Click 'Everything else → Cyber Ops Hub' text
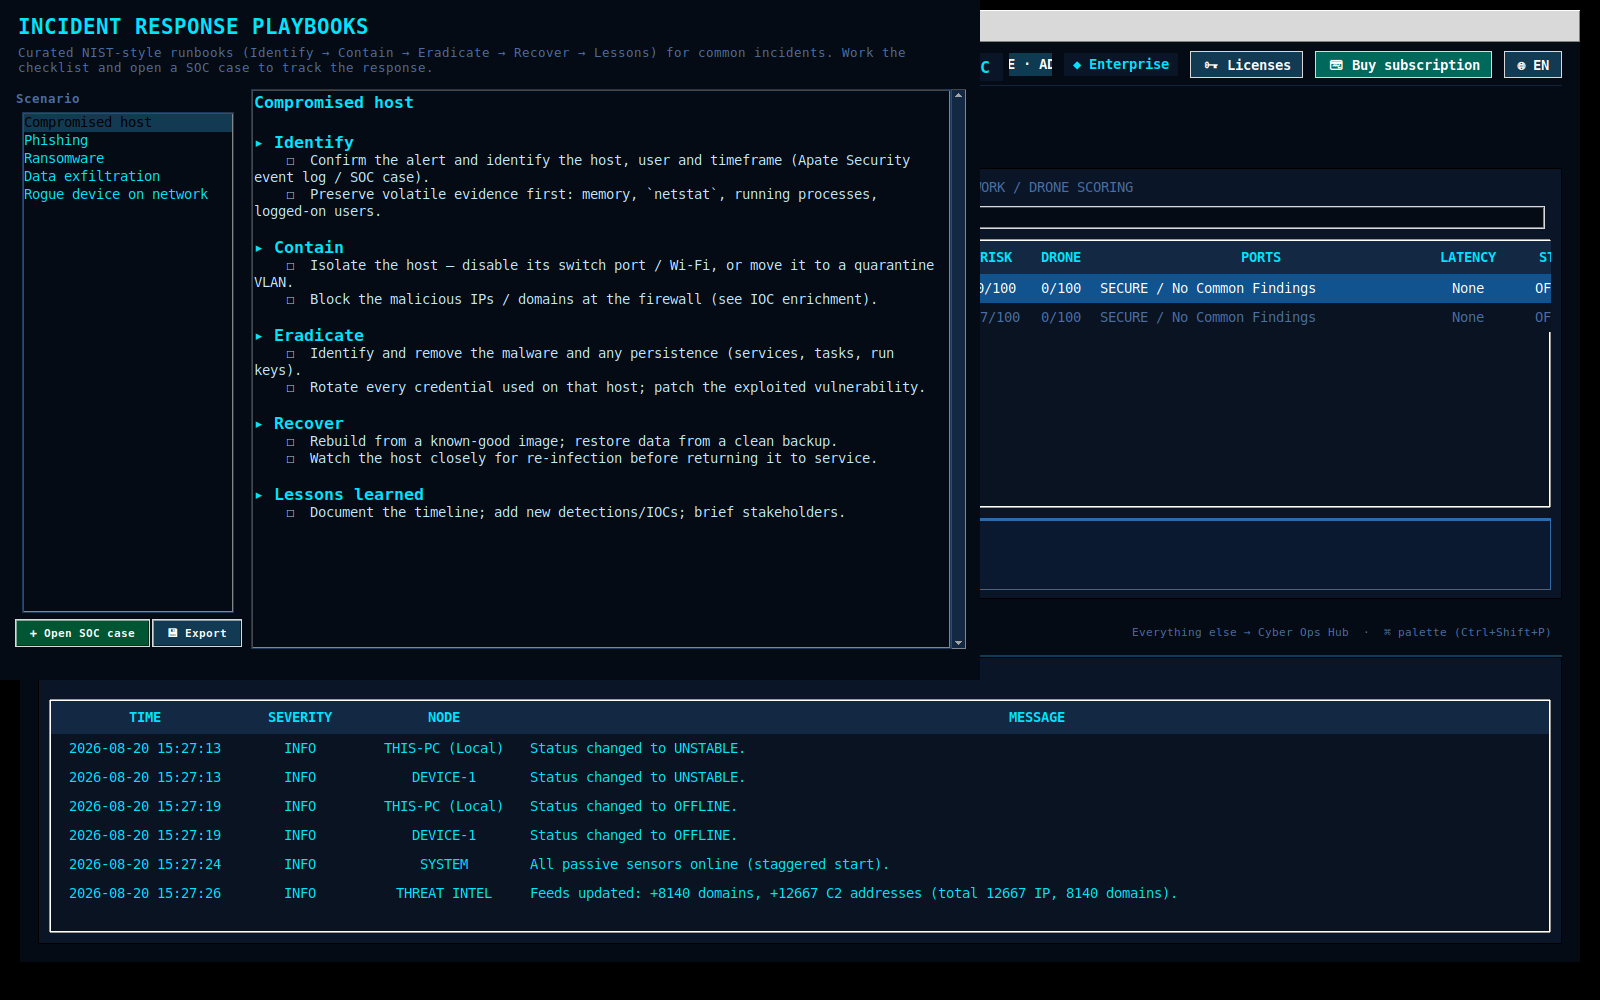This screenshot has width=1600, height=1000. pyautogui.click(x=1240, y=632)
